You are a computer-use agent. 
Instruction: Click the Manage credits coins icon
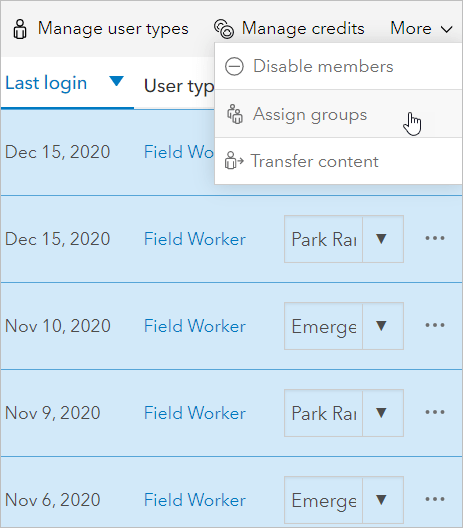click(224, 29)
